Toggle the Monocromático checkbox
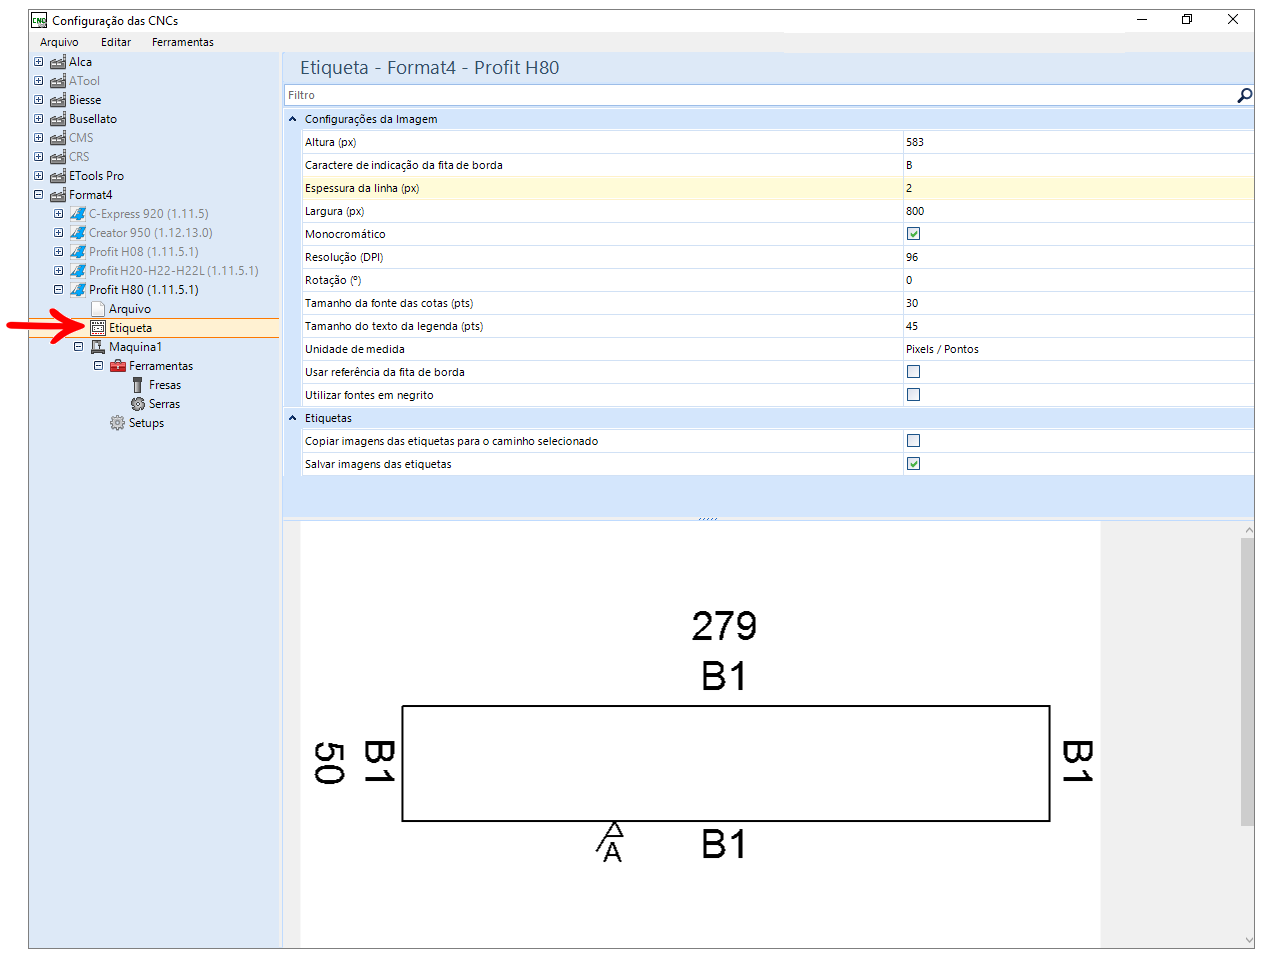The height and width of the screenshot is (972, 1264). coord(913,234)
